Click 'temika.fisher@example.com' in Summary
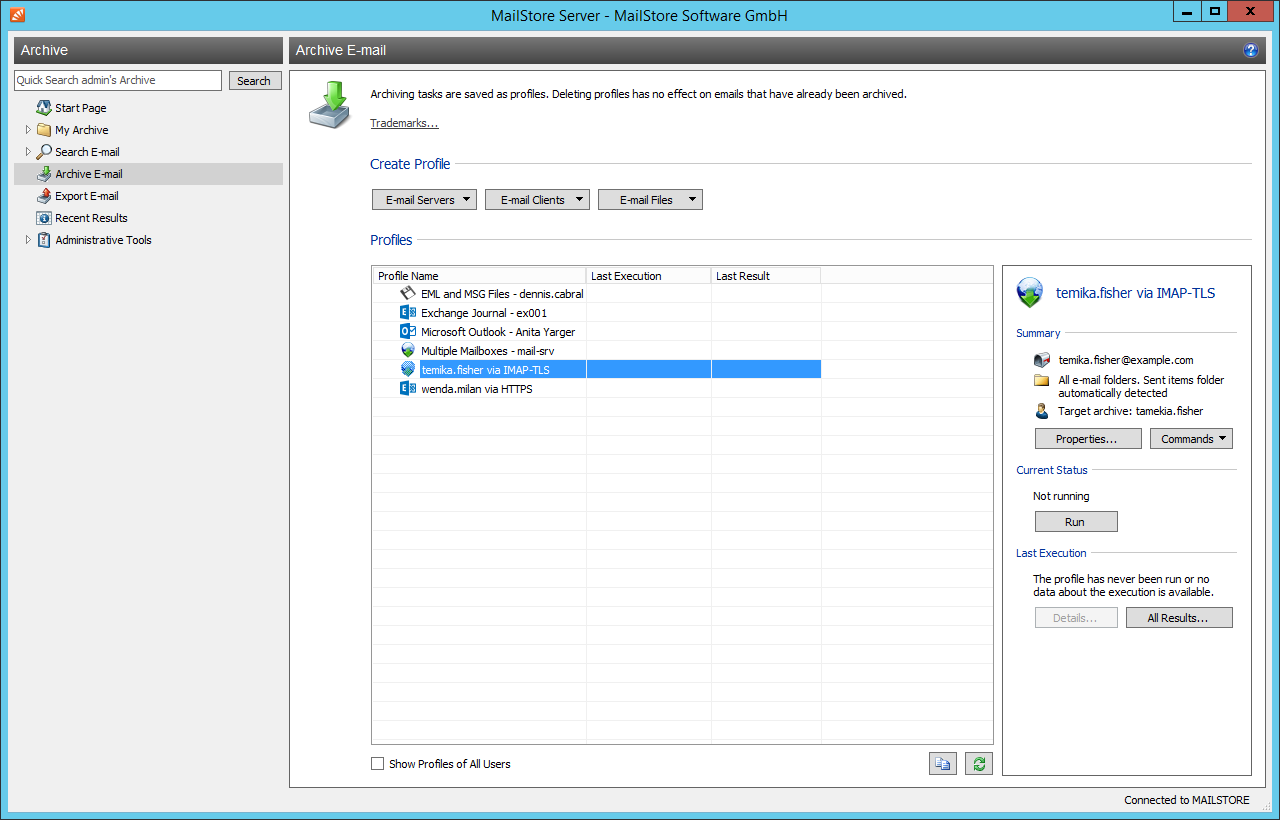The height and width of the screenshot is (820, 1280). 1125,360
